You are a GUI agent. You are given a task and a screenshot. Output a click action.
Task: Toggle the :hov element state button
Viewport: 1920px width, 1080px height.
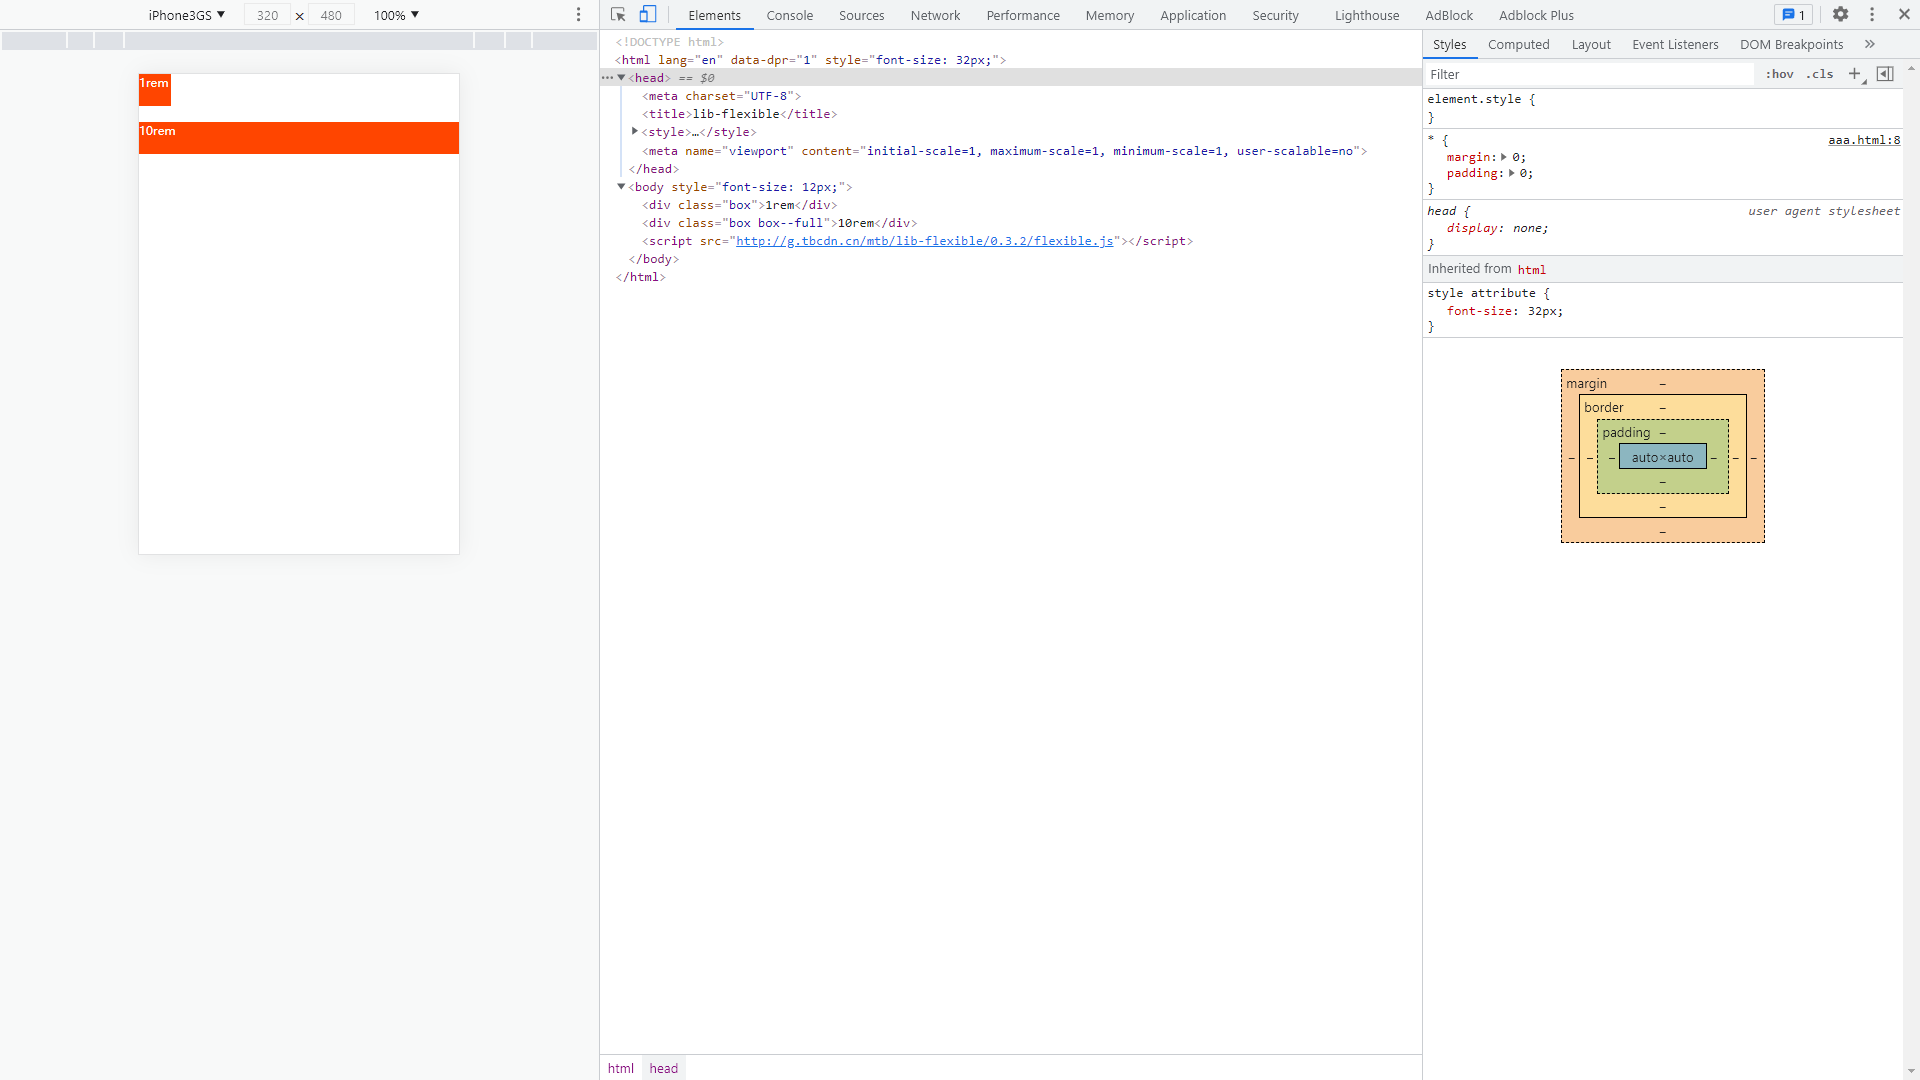1779,74
